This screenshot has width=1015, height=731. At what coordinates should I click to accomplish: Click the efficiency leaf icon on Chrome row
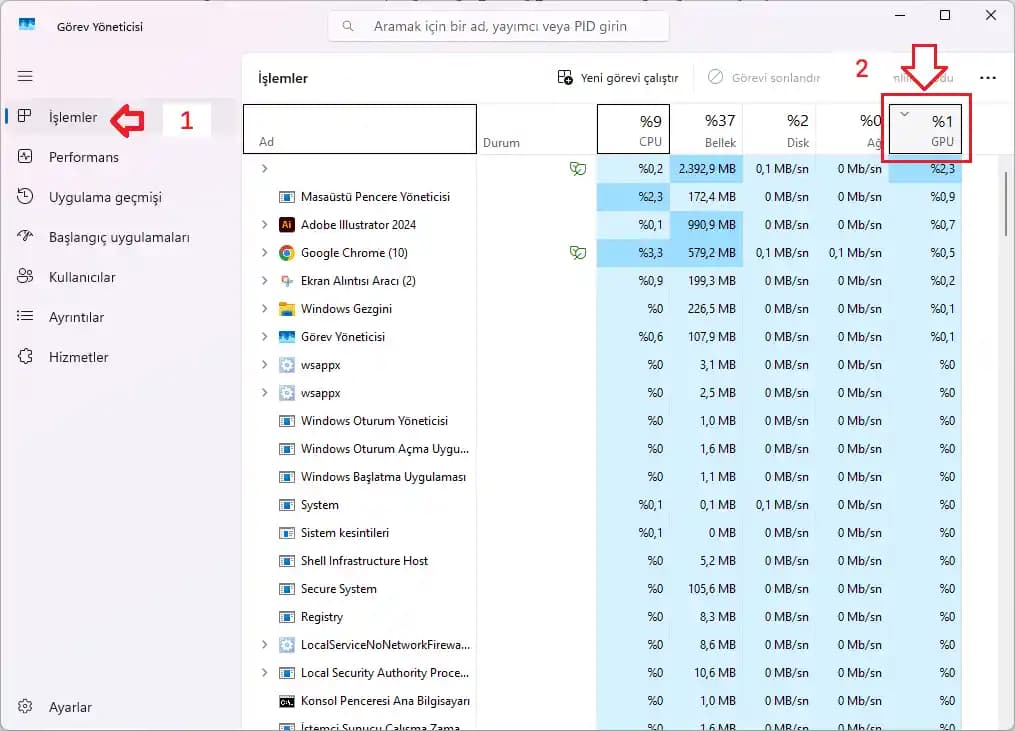[x=577, y=253]
